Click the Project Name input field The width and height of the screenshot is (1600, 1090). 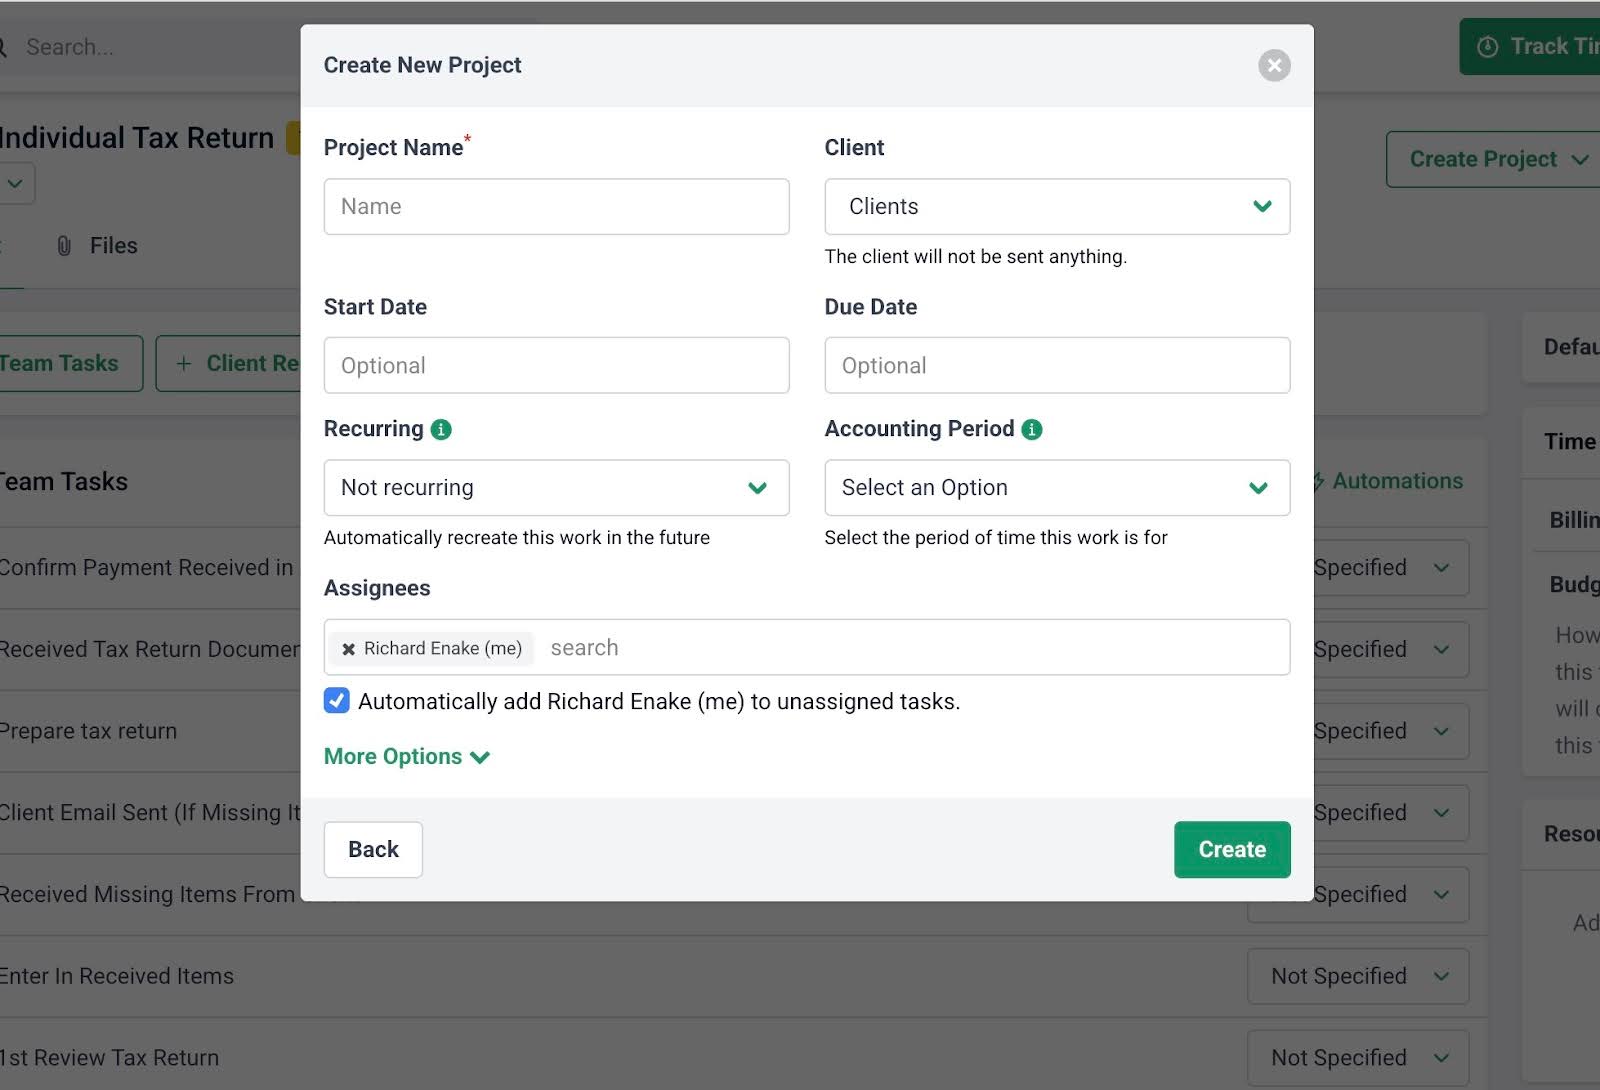tap(556, 207)
